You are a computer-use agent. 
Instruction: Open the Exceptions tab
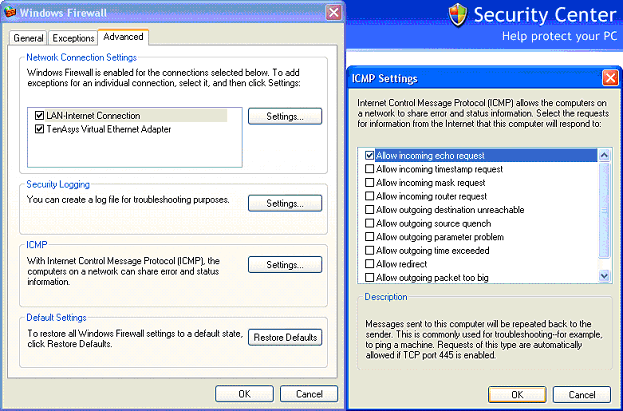point(73,38)
